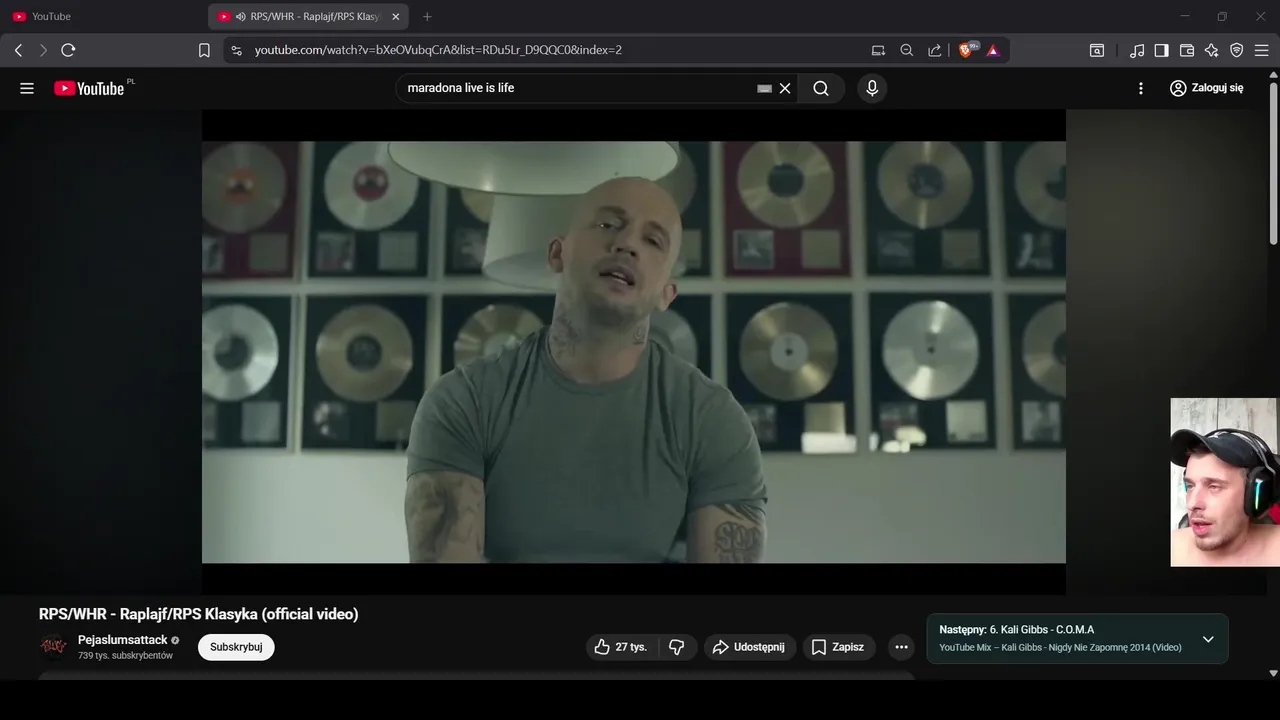This screenshot has width=1280, height=720.
Task: Install app via address bar icon
Action: coord(878,50)
